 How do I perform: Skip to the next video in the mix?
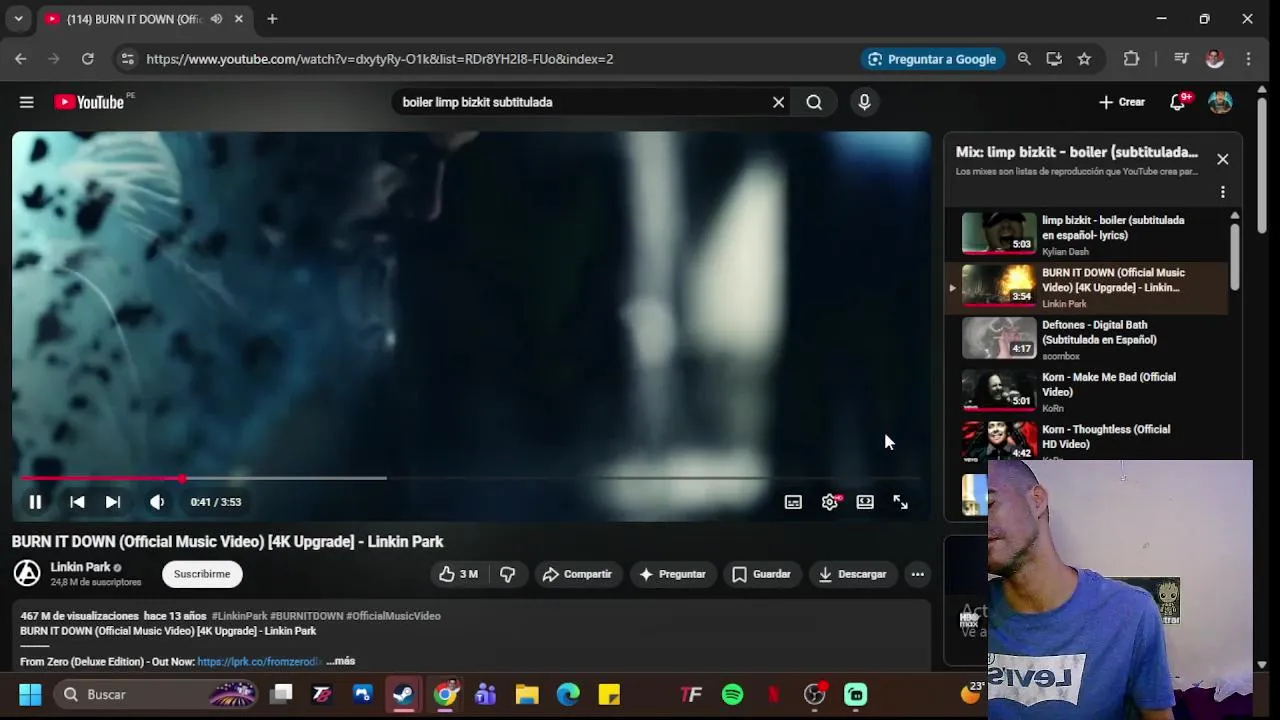pos(113,502)
